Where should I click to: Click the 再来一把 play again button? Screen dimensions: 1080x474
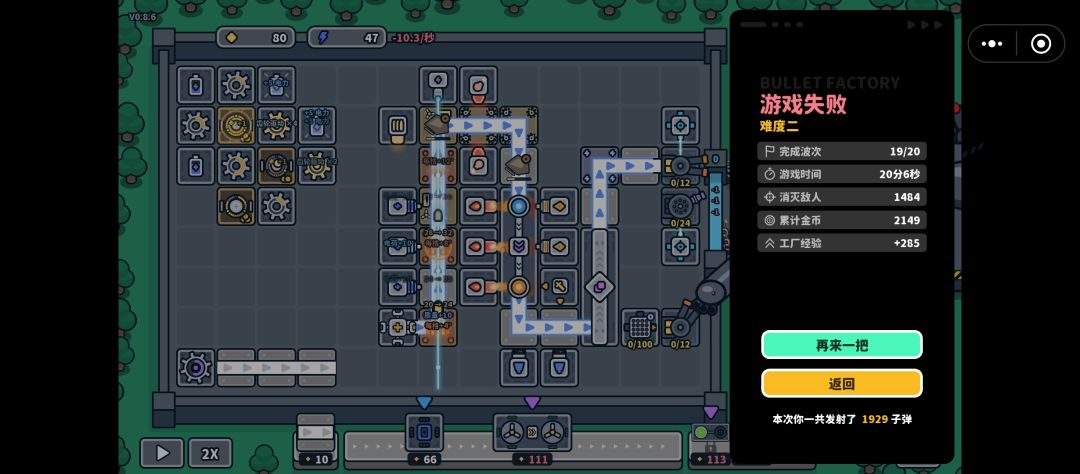pos(841,345)
